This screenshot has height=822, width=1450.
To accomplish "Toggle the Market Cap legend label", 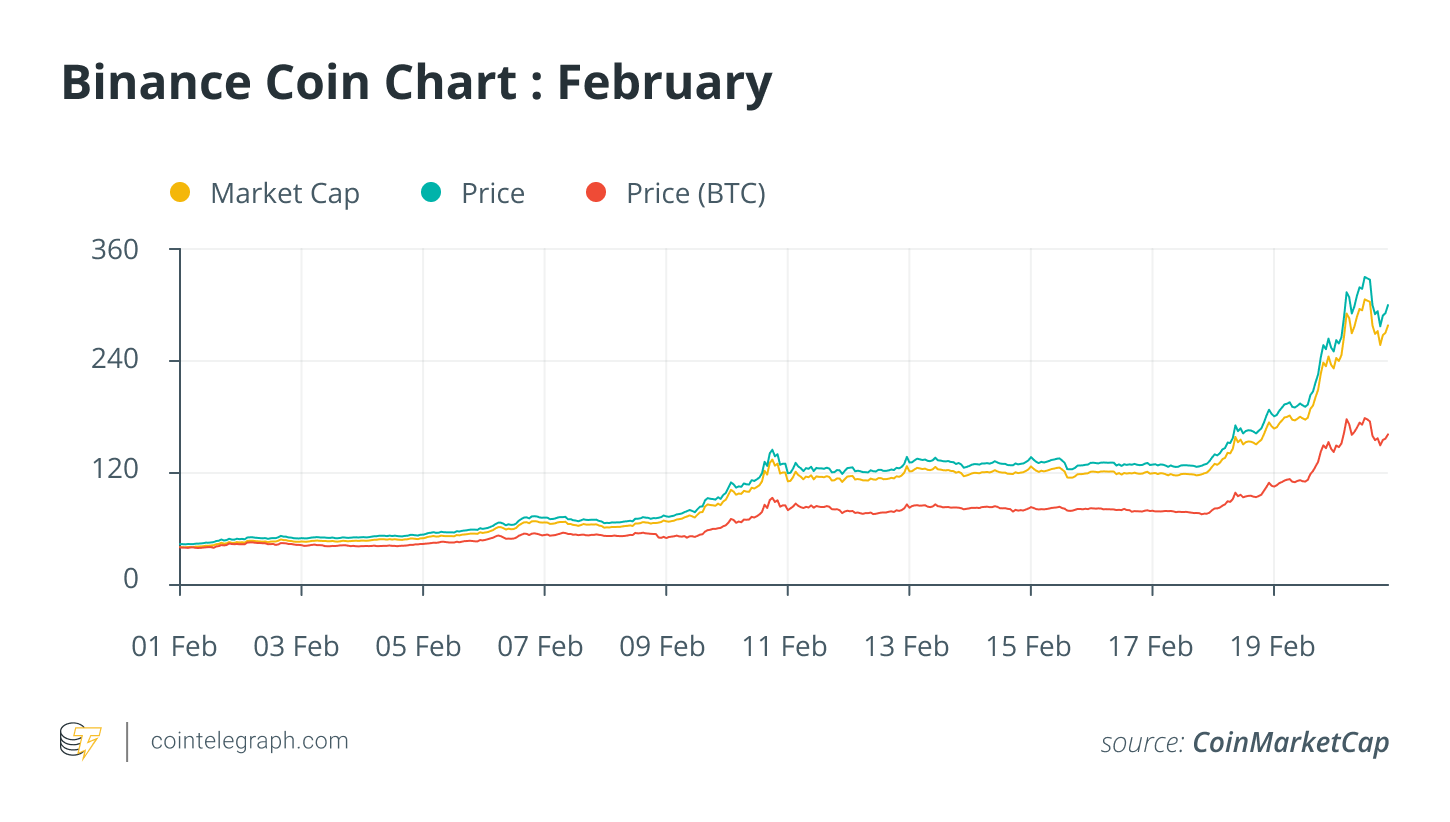I will point(284,194).
